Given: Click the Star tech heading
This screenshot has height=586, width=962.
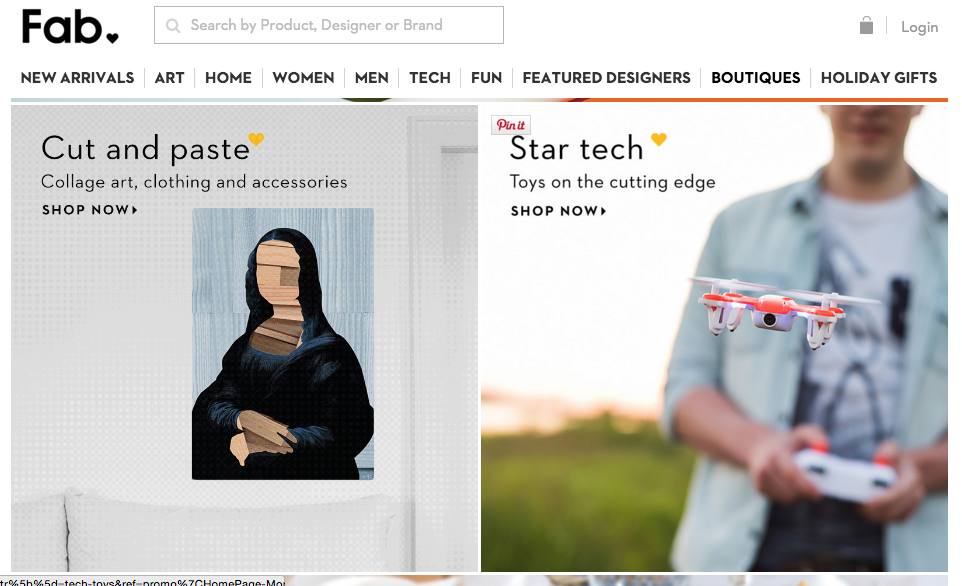Looking at the screenshot, I should 576,148.
